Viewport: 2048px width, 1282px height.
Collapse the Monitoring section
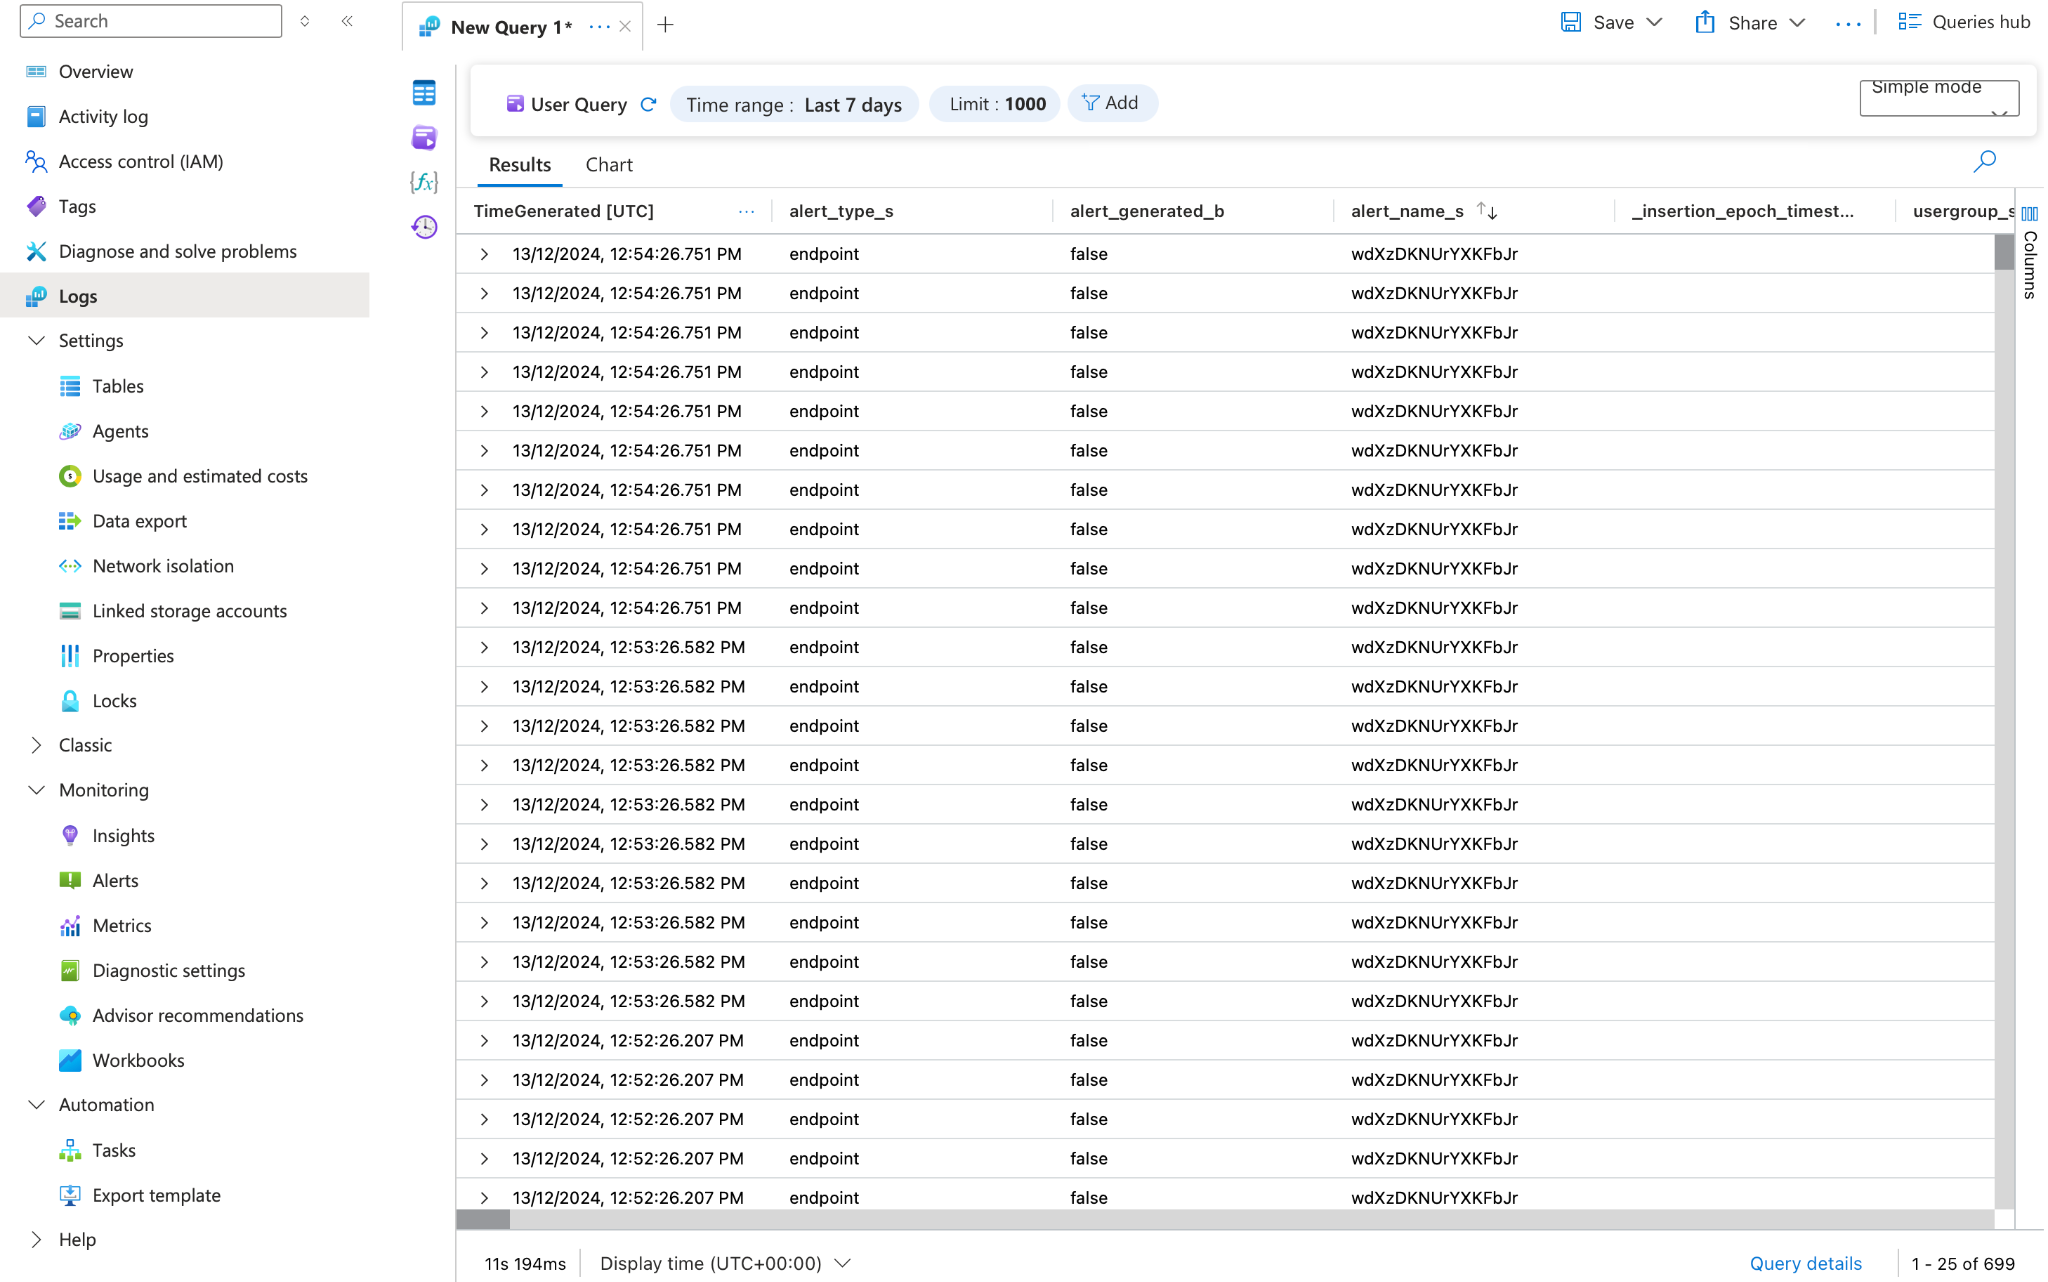pyautogui.click(x=37, y=790)
